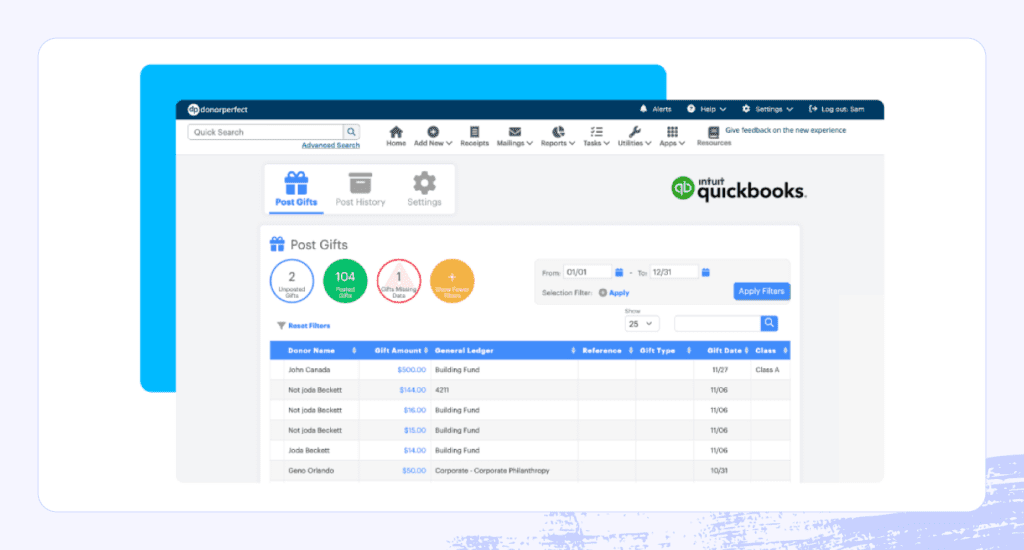Open the From date calendar picker
Viewport: 1024px width, 550px height.
(x=619, y=272)
